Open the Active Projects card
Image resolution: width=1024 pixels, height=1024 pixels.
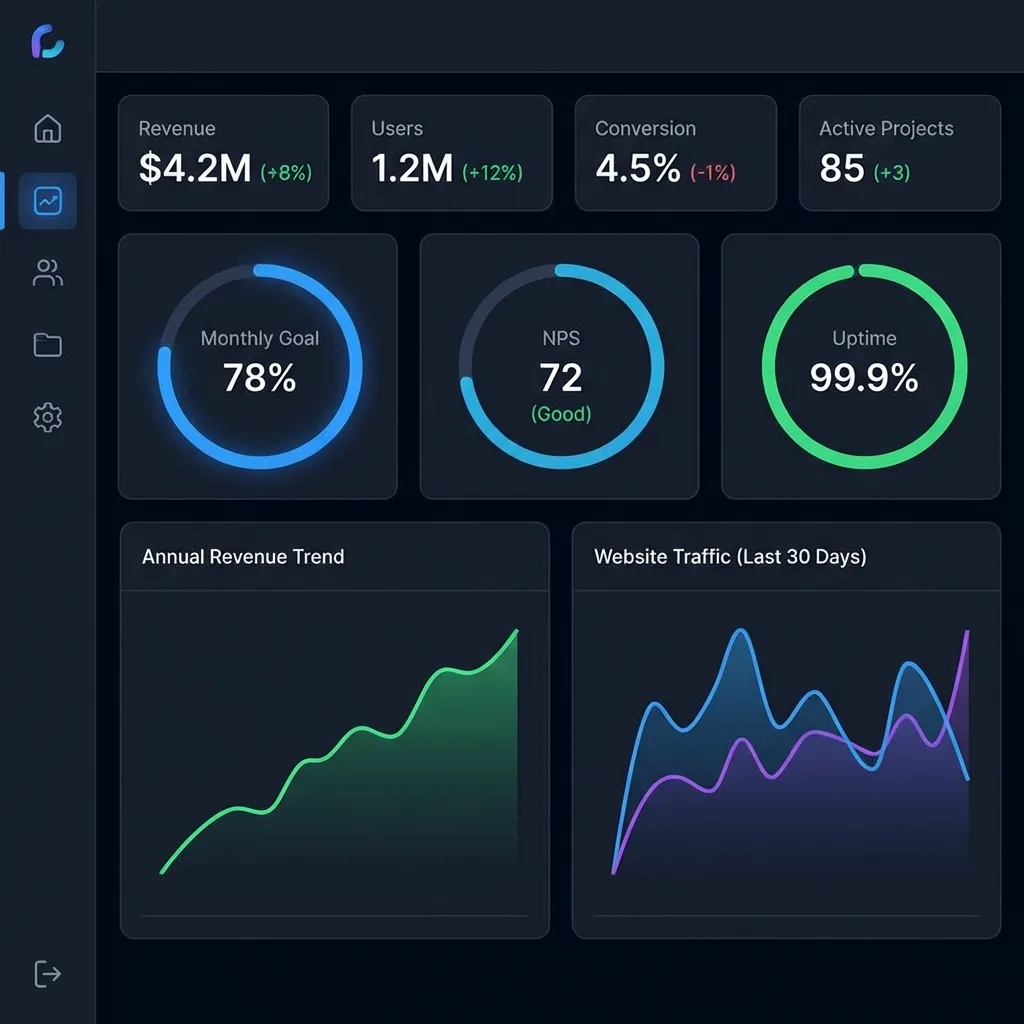tap(898, 152)
